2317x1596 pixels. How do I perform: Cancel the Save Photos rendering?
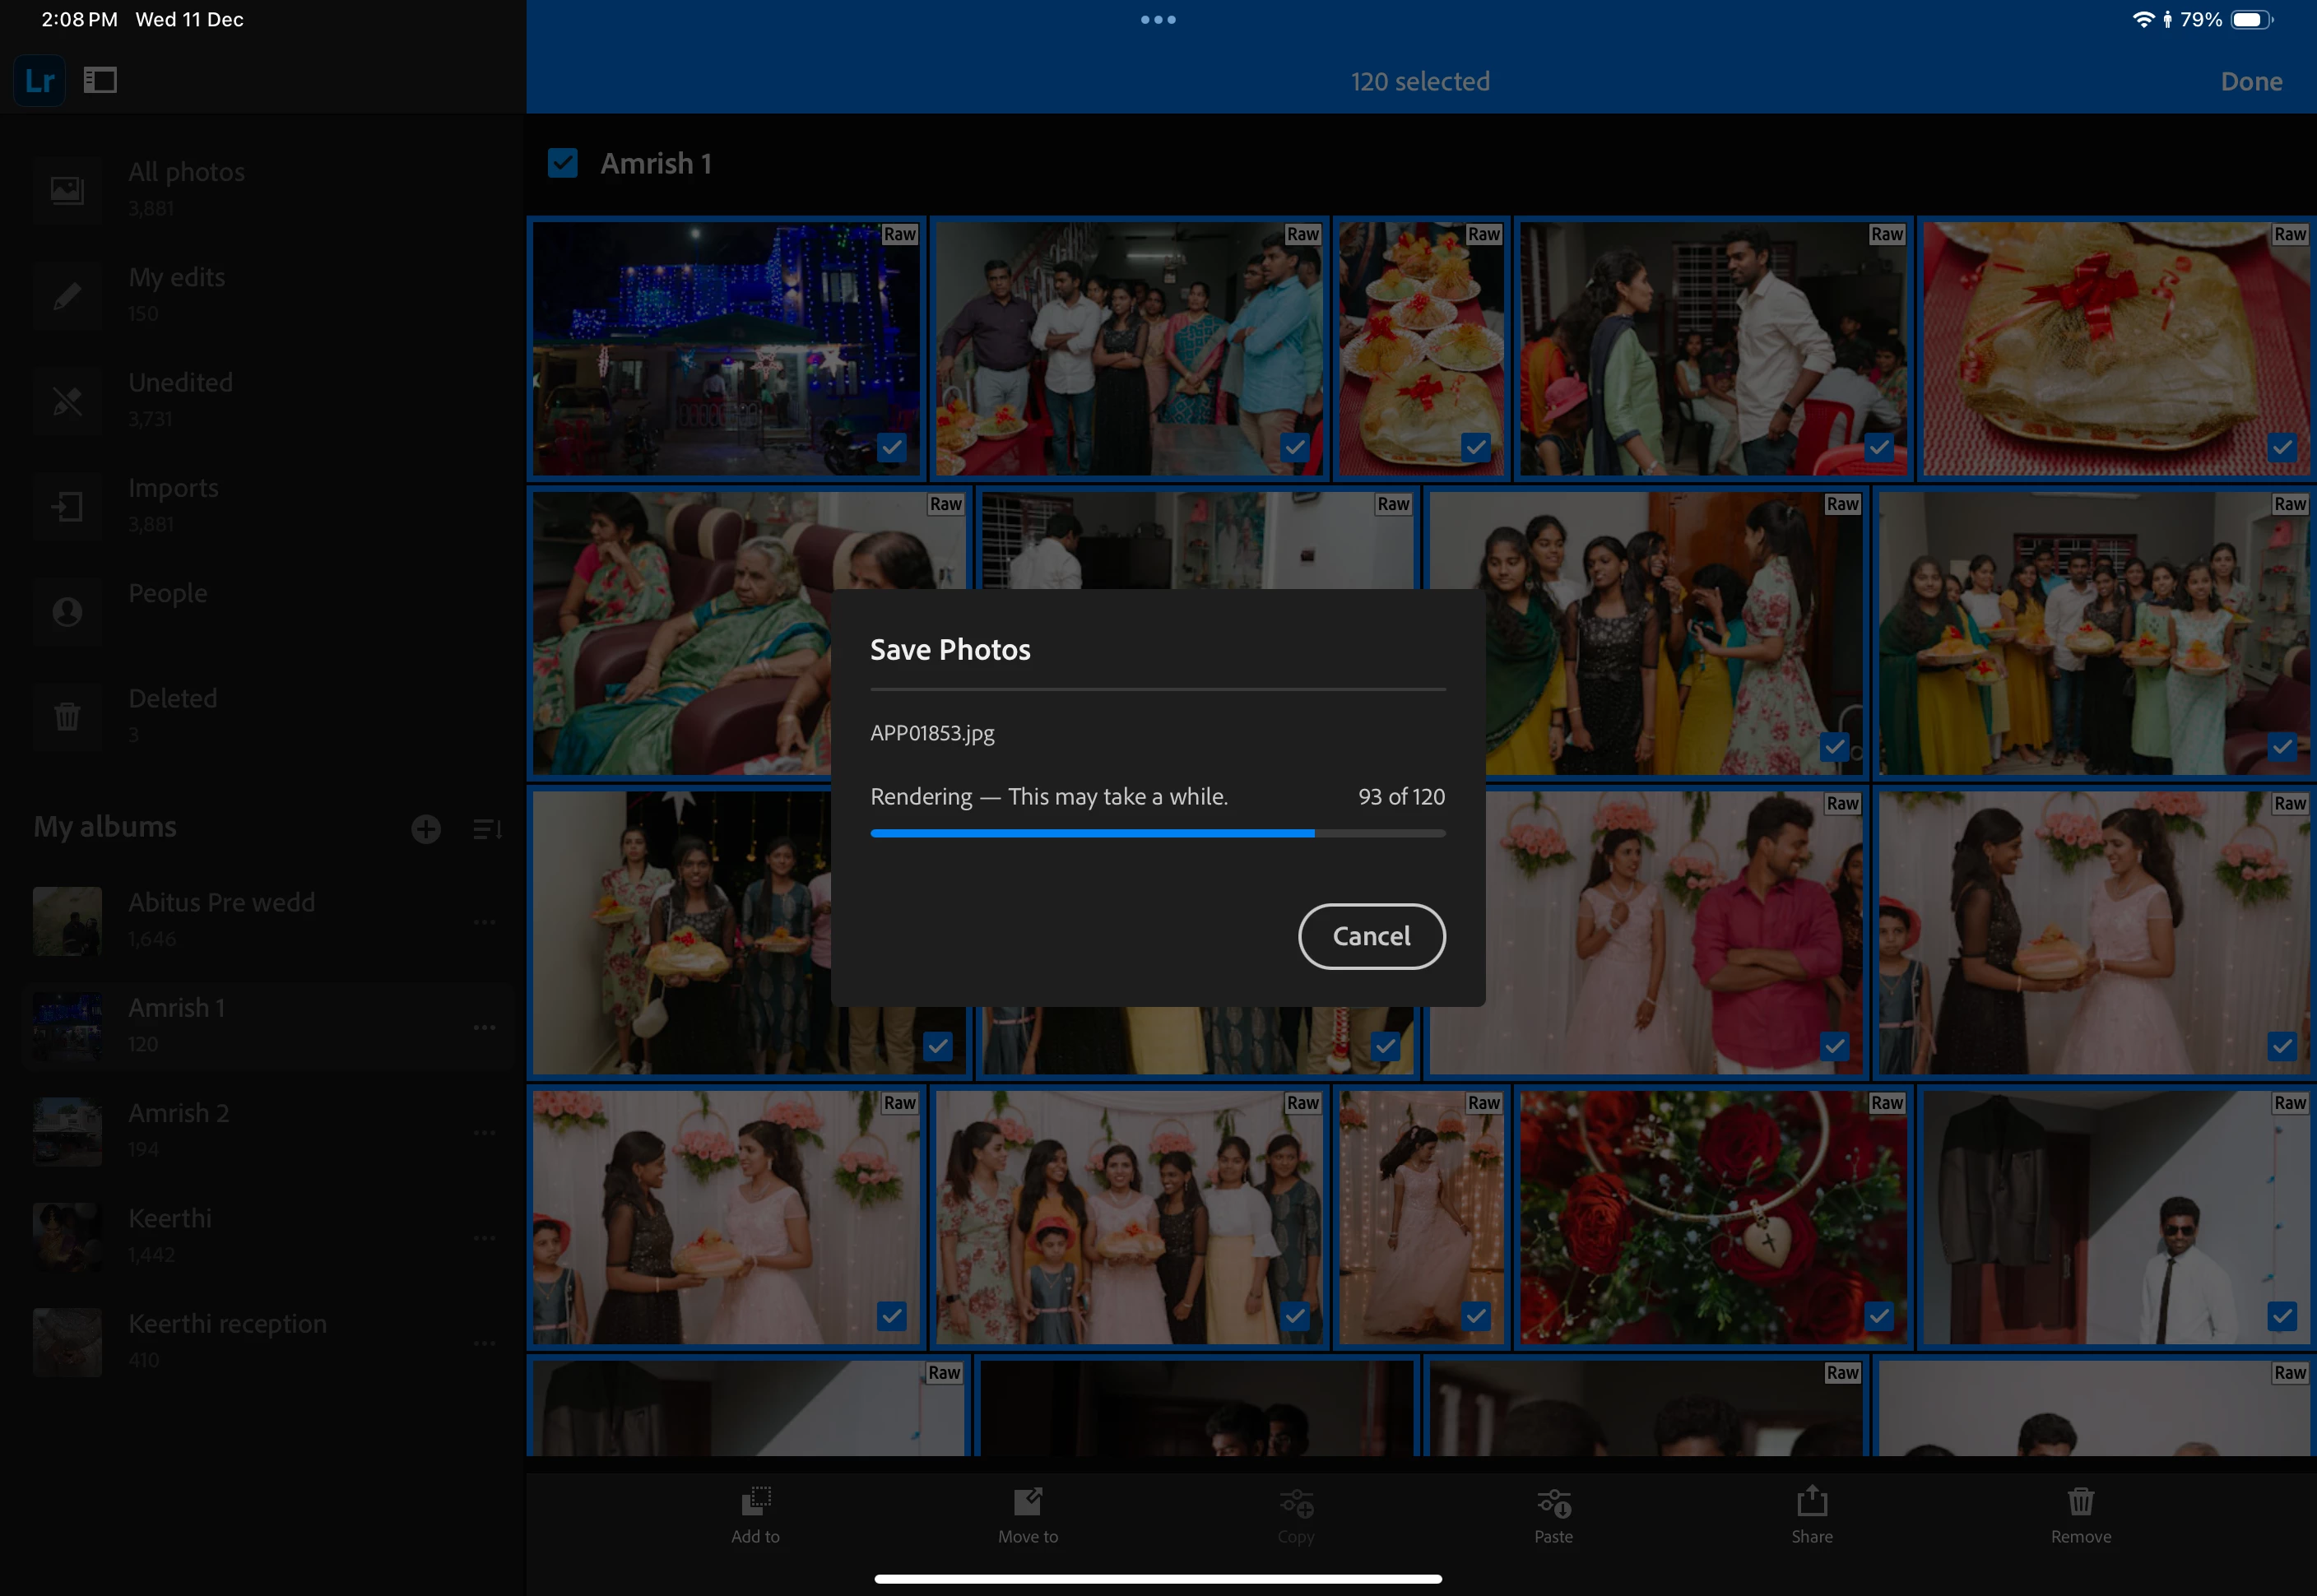click(1371, 936)
